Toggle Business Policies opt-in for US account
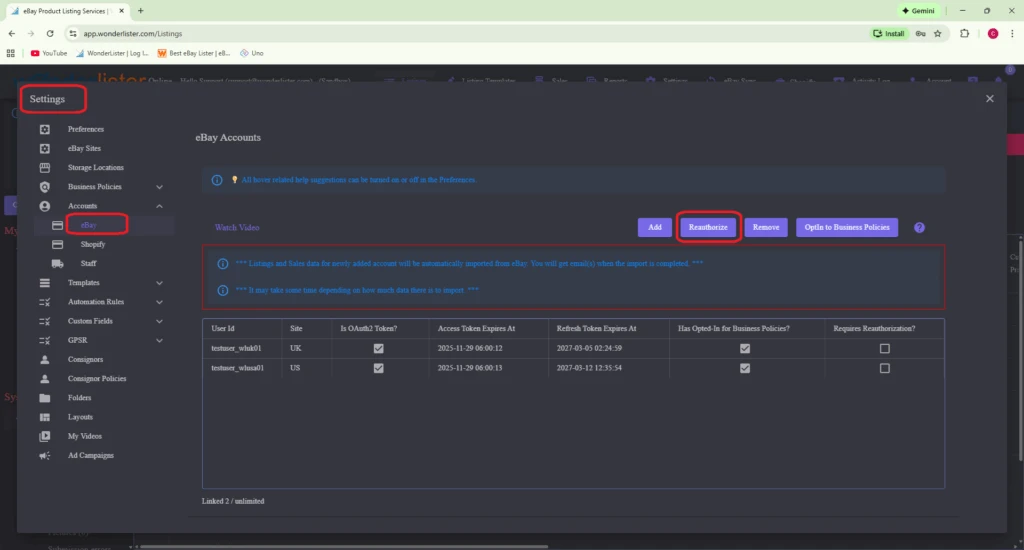 point(744,368)
